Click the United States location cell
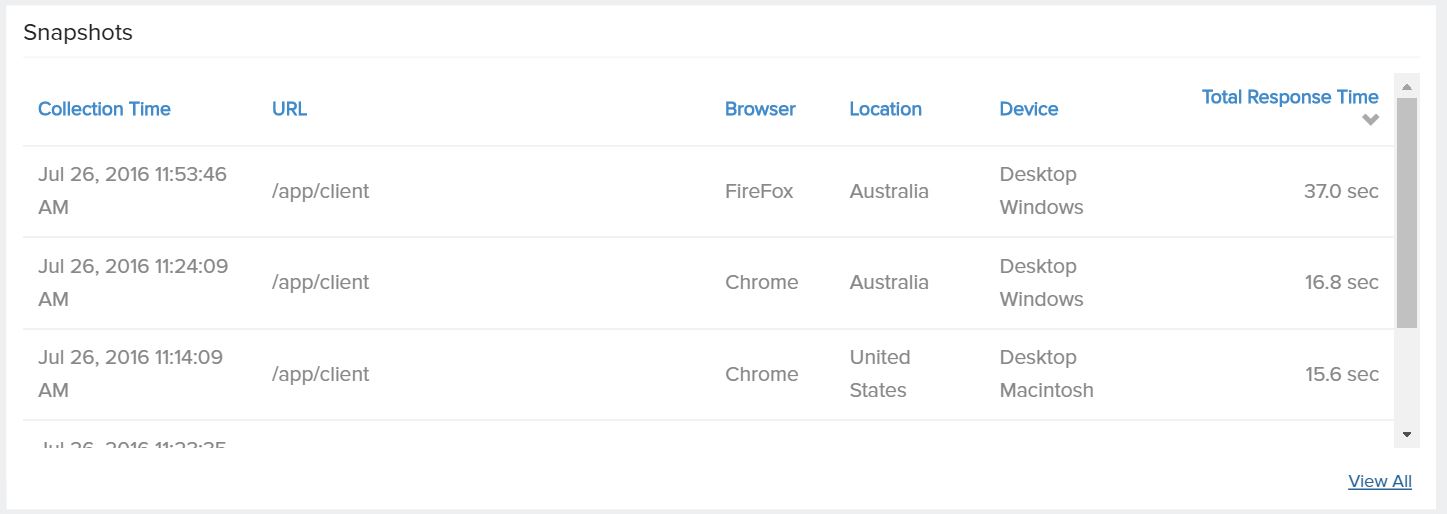 click(879, 373)
